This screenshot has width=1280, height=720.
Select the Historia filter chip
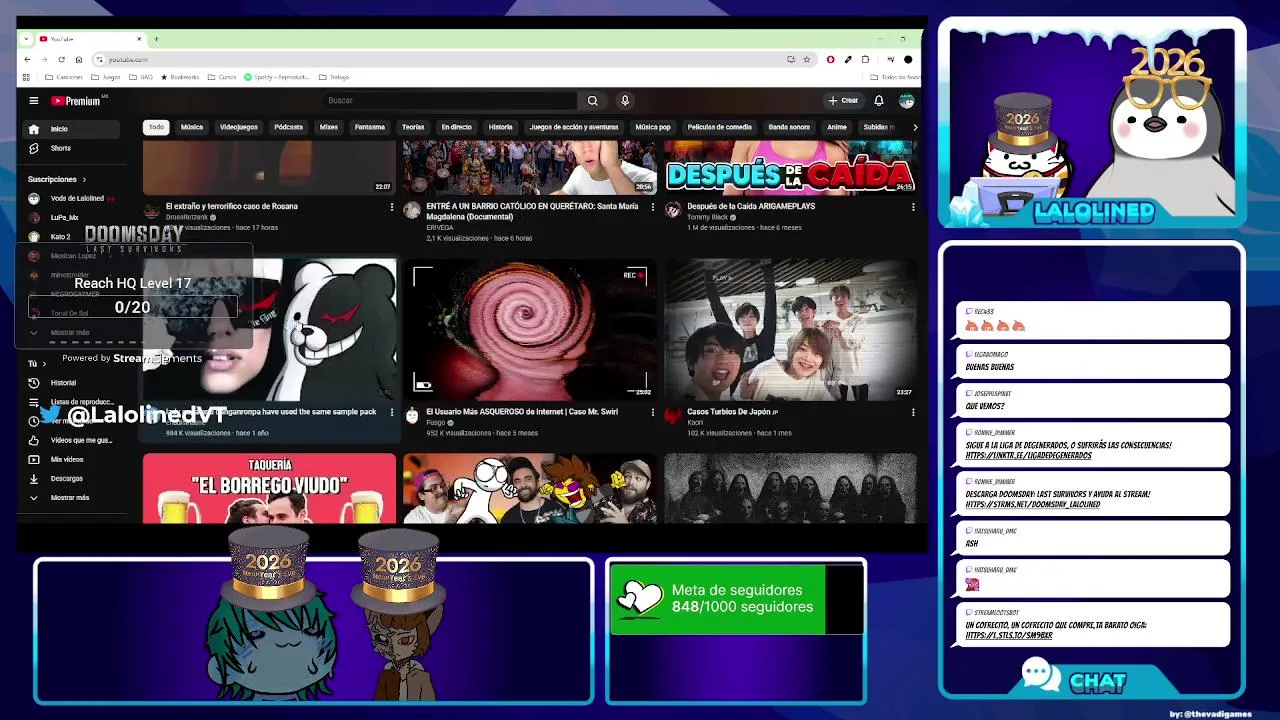point(501,127)
